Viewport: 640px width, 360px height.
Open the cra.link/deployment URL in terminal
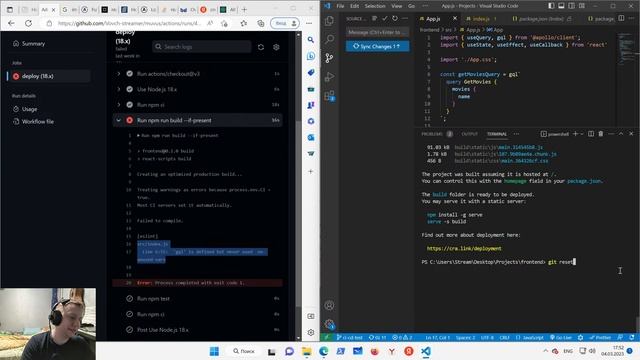pyautogui.click(x=464, y=249)
